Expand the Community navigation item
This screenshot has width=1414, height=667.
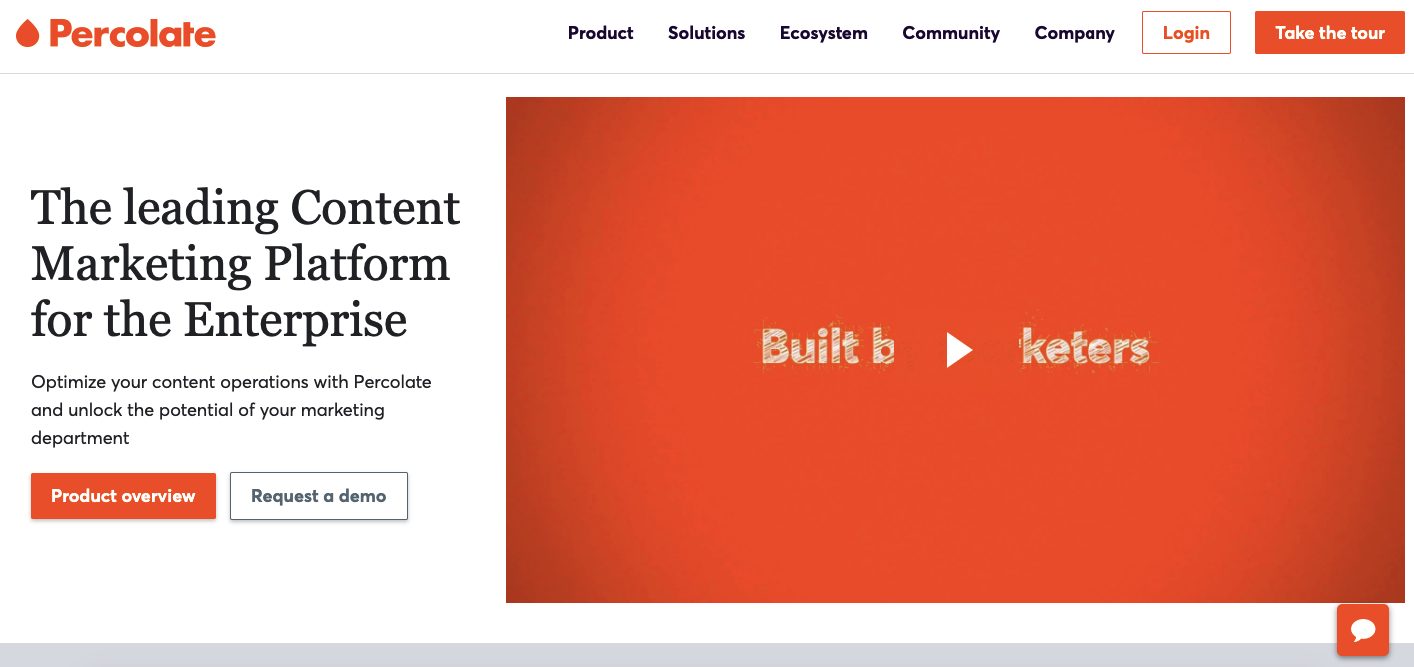point(951,33)
